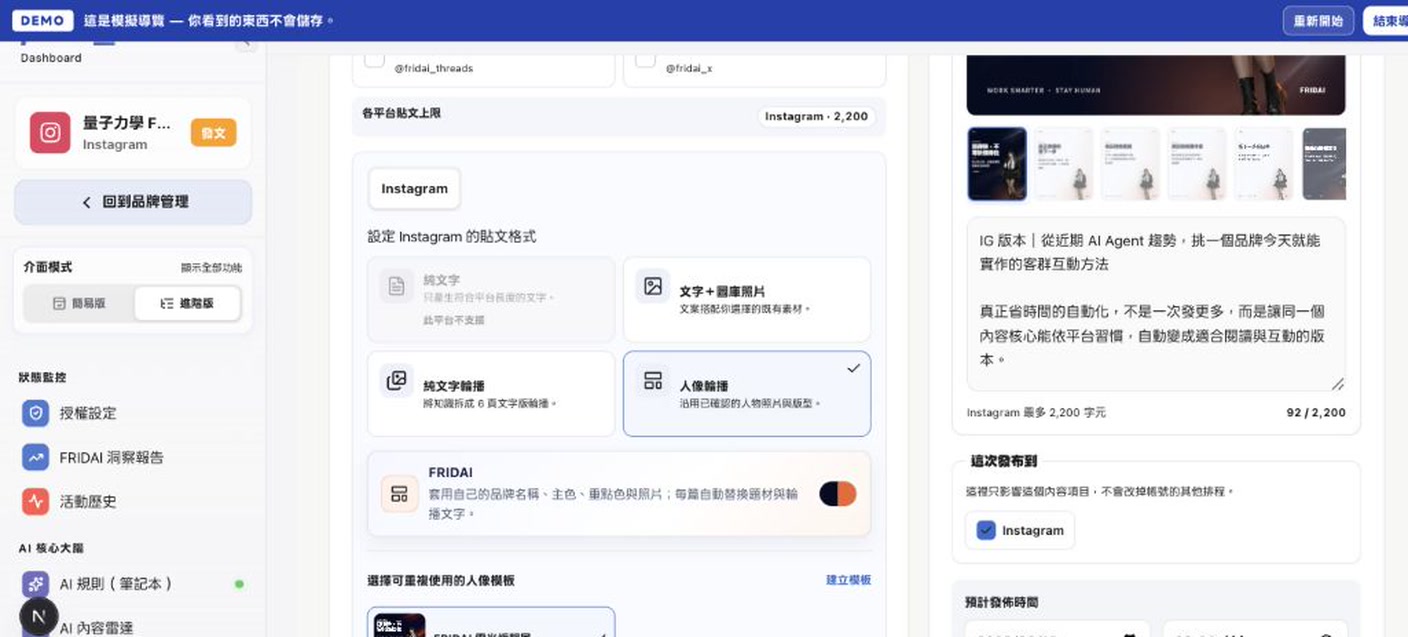The image size is (1408, 637).
Task: Click the layout icon of 人像輪播
Action: (x=653, y=380)
